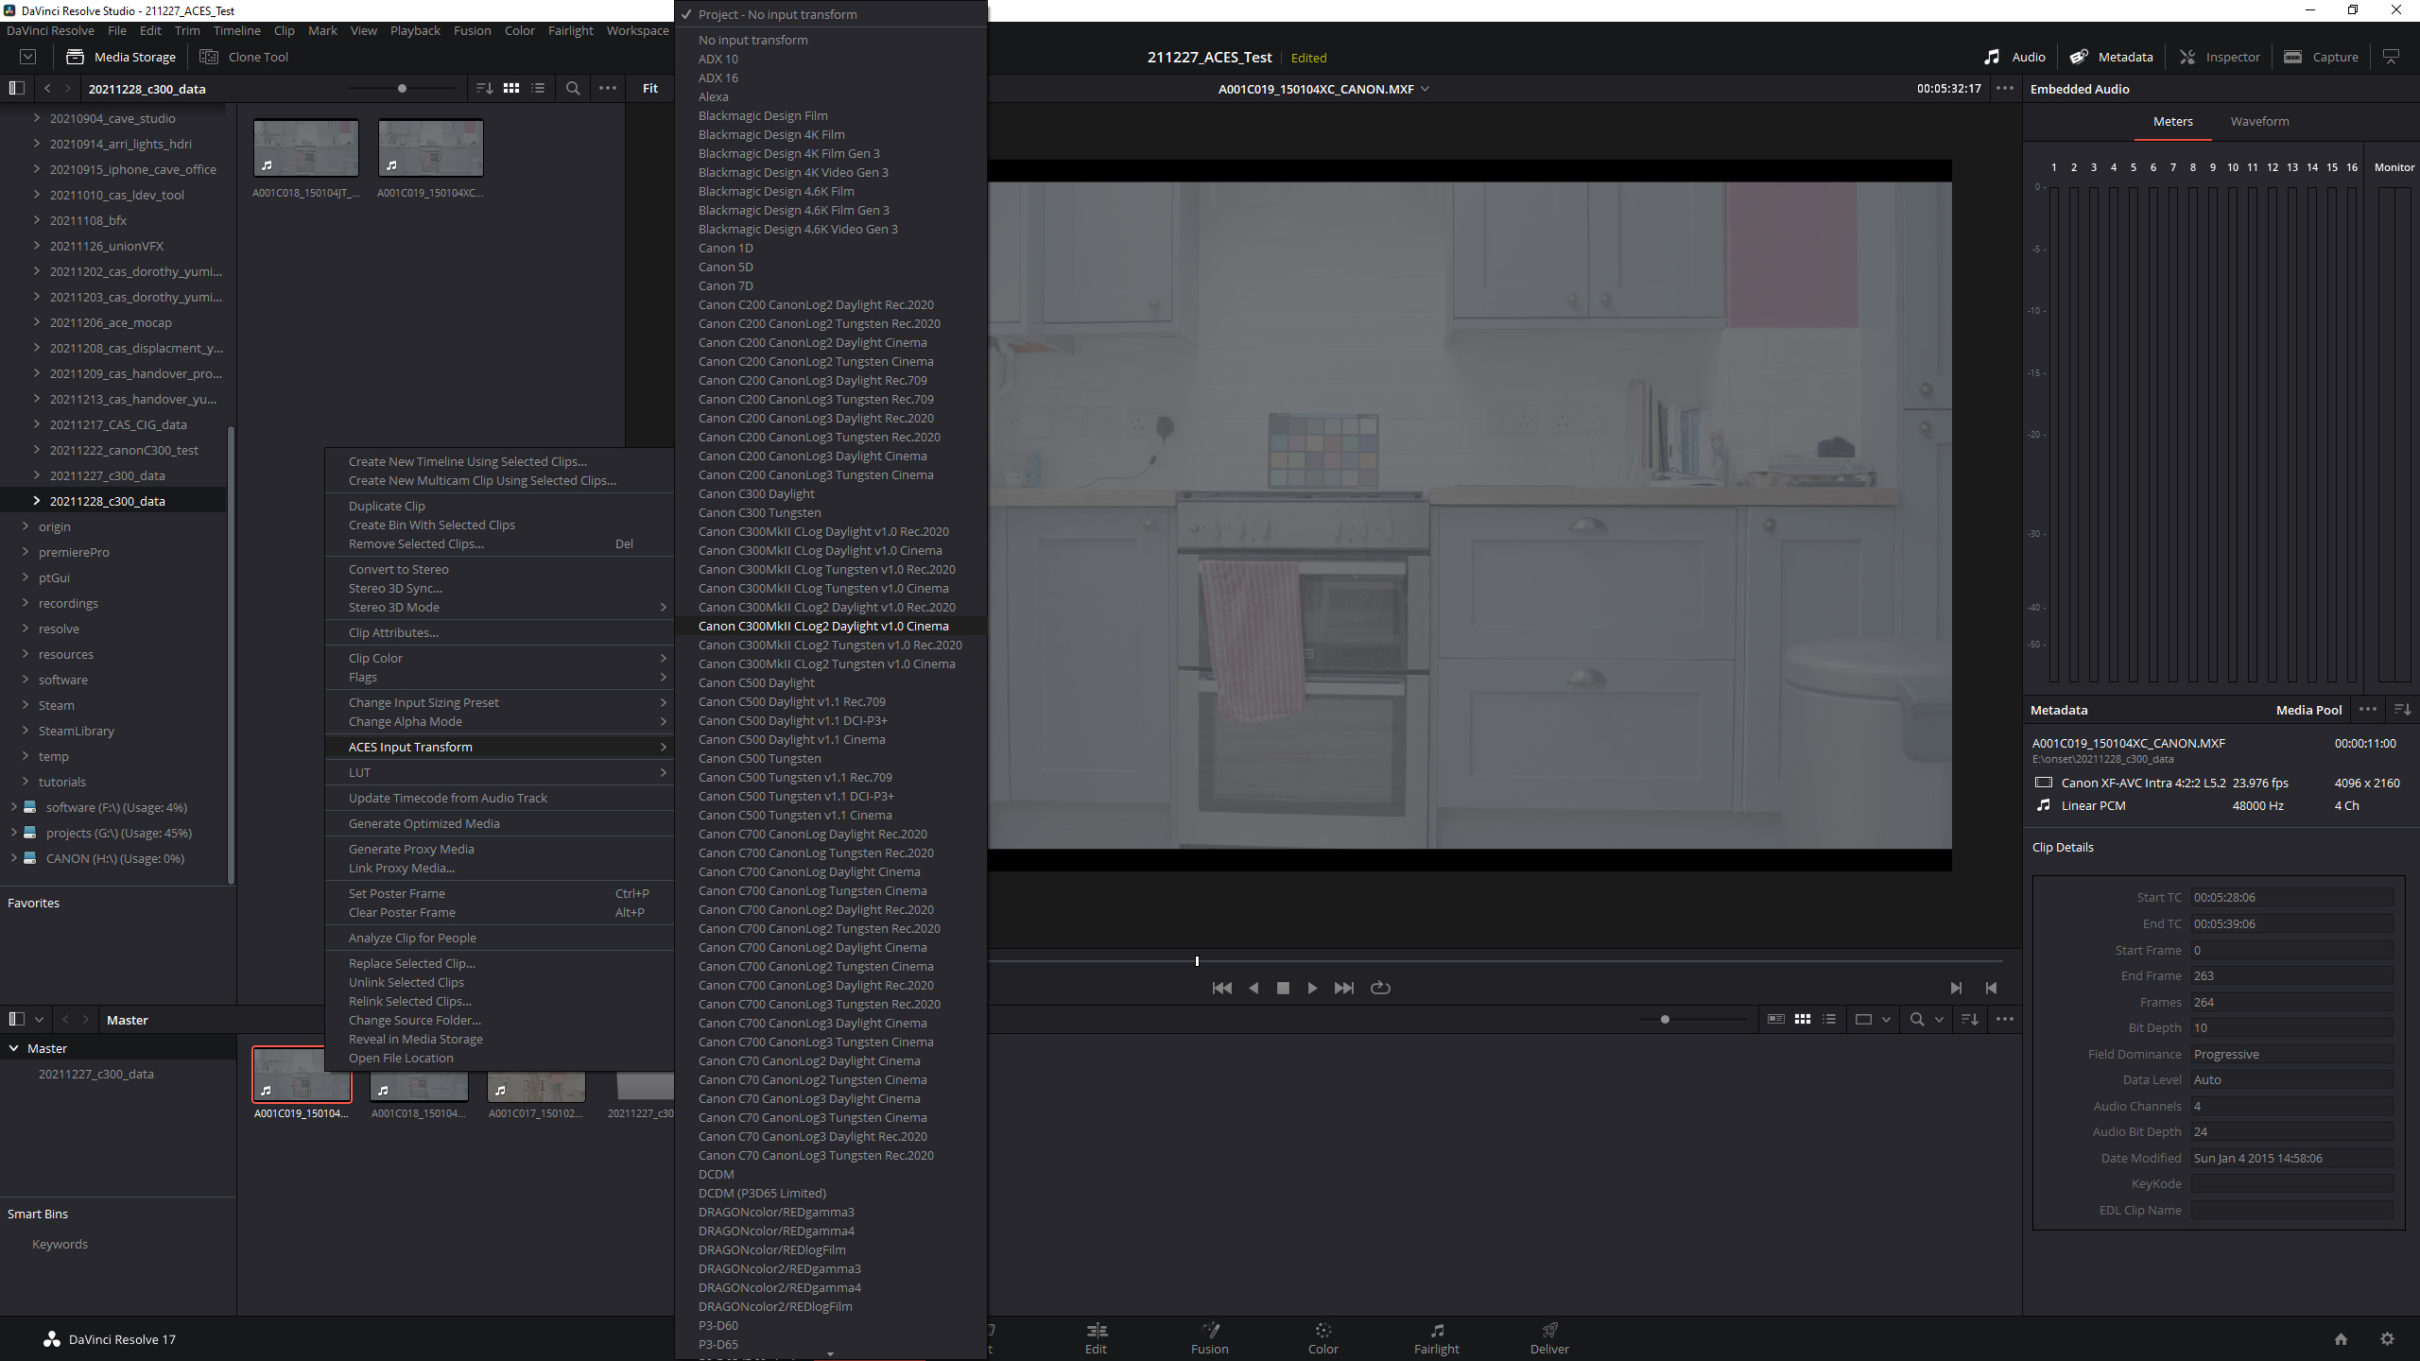Select A001C017 clip in media pool
2420x1361 pixels.
click(536, 1085)
